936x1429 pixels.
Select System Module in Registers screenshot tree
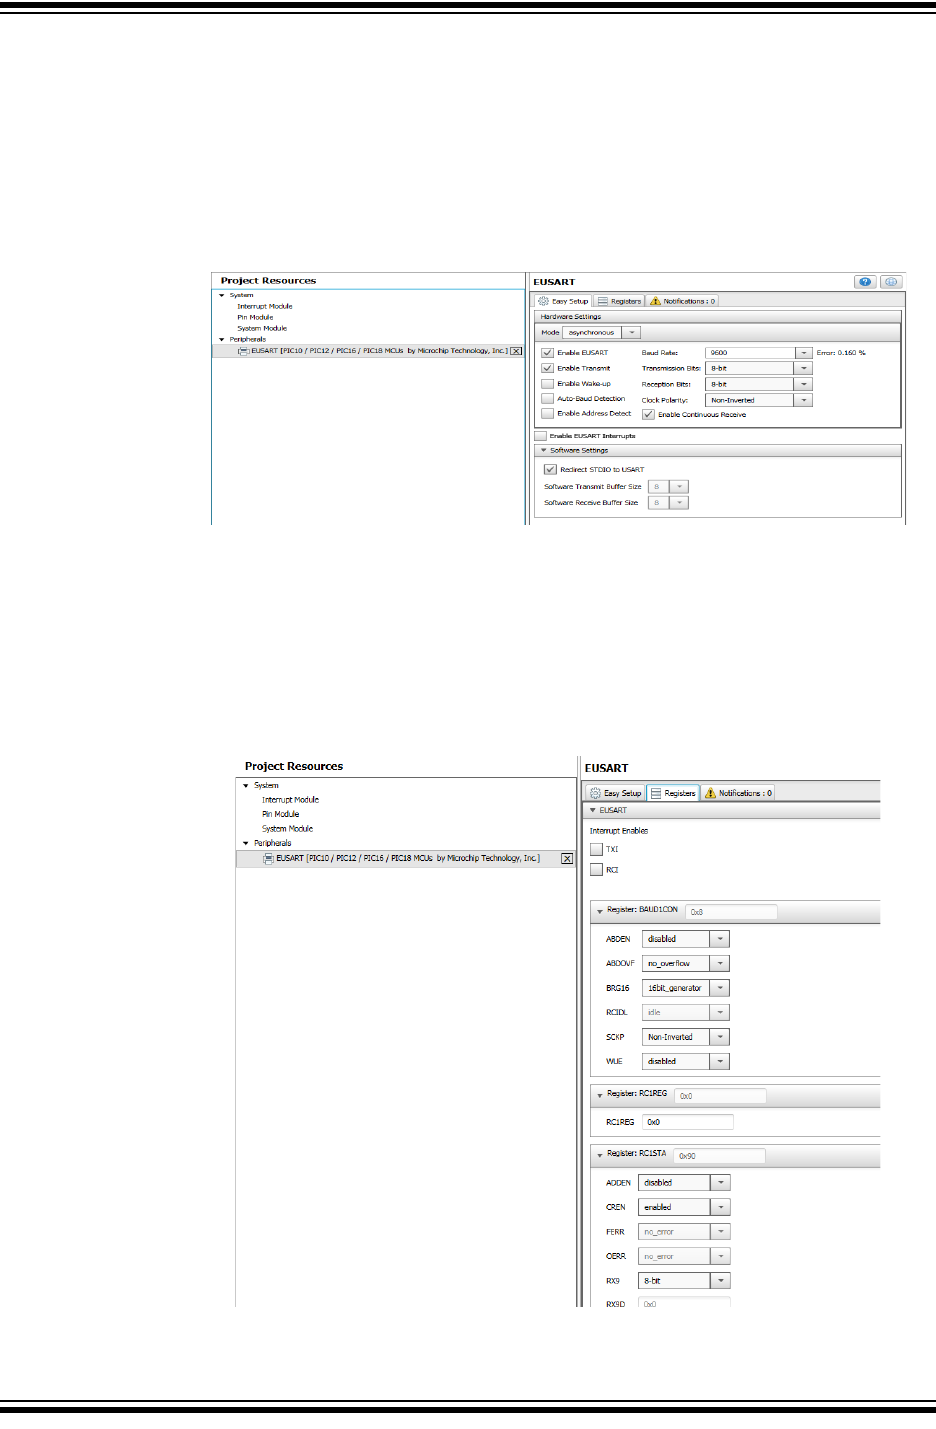click(x=287, y=829)
